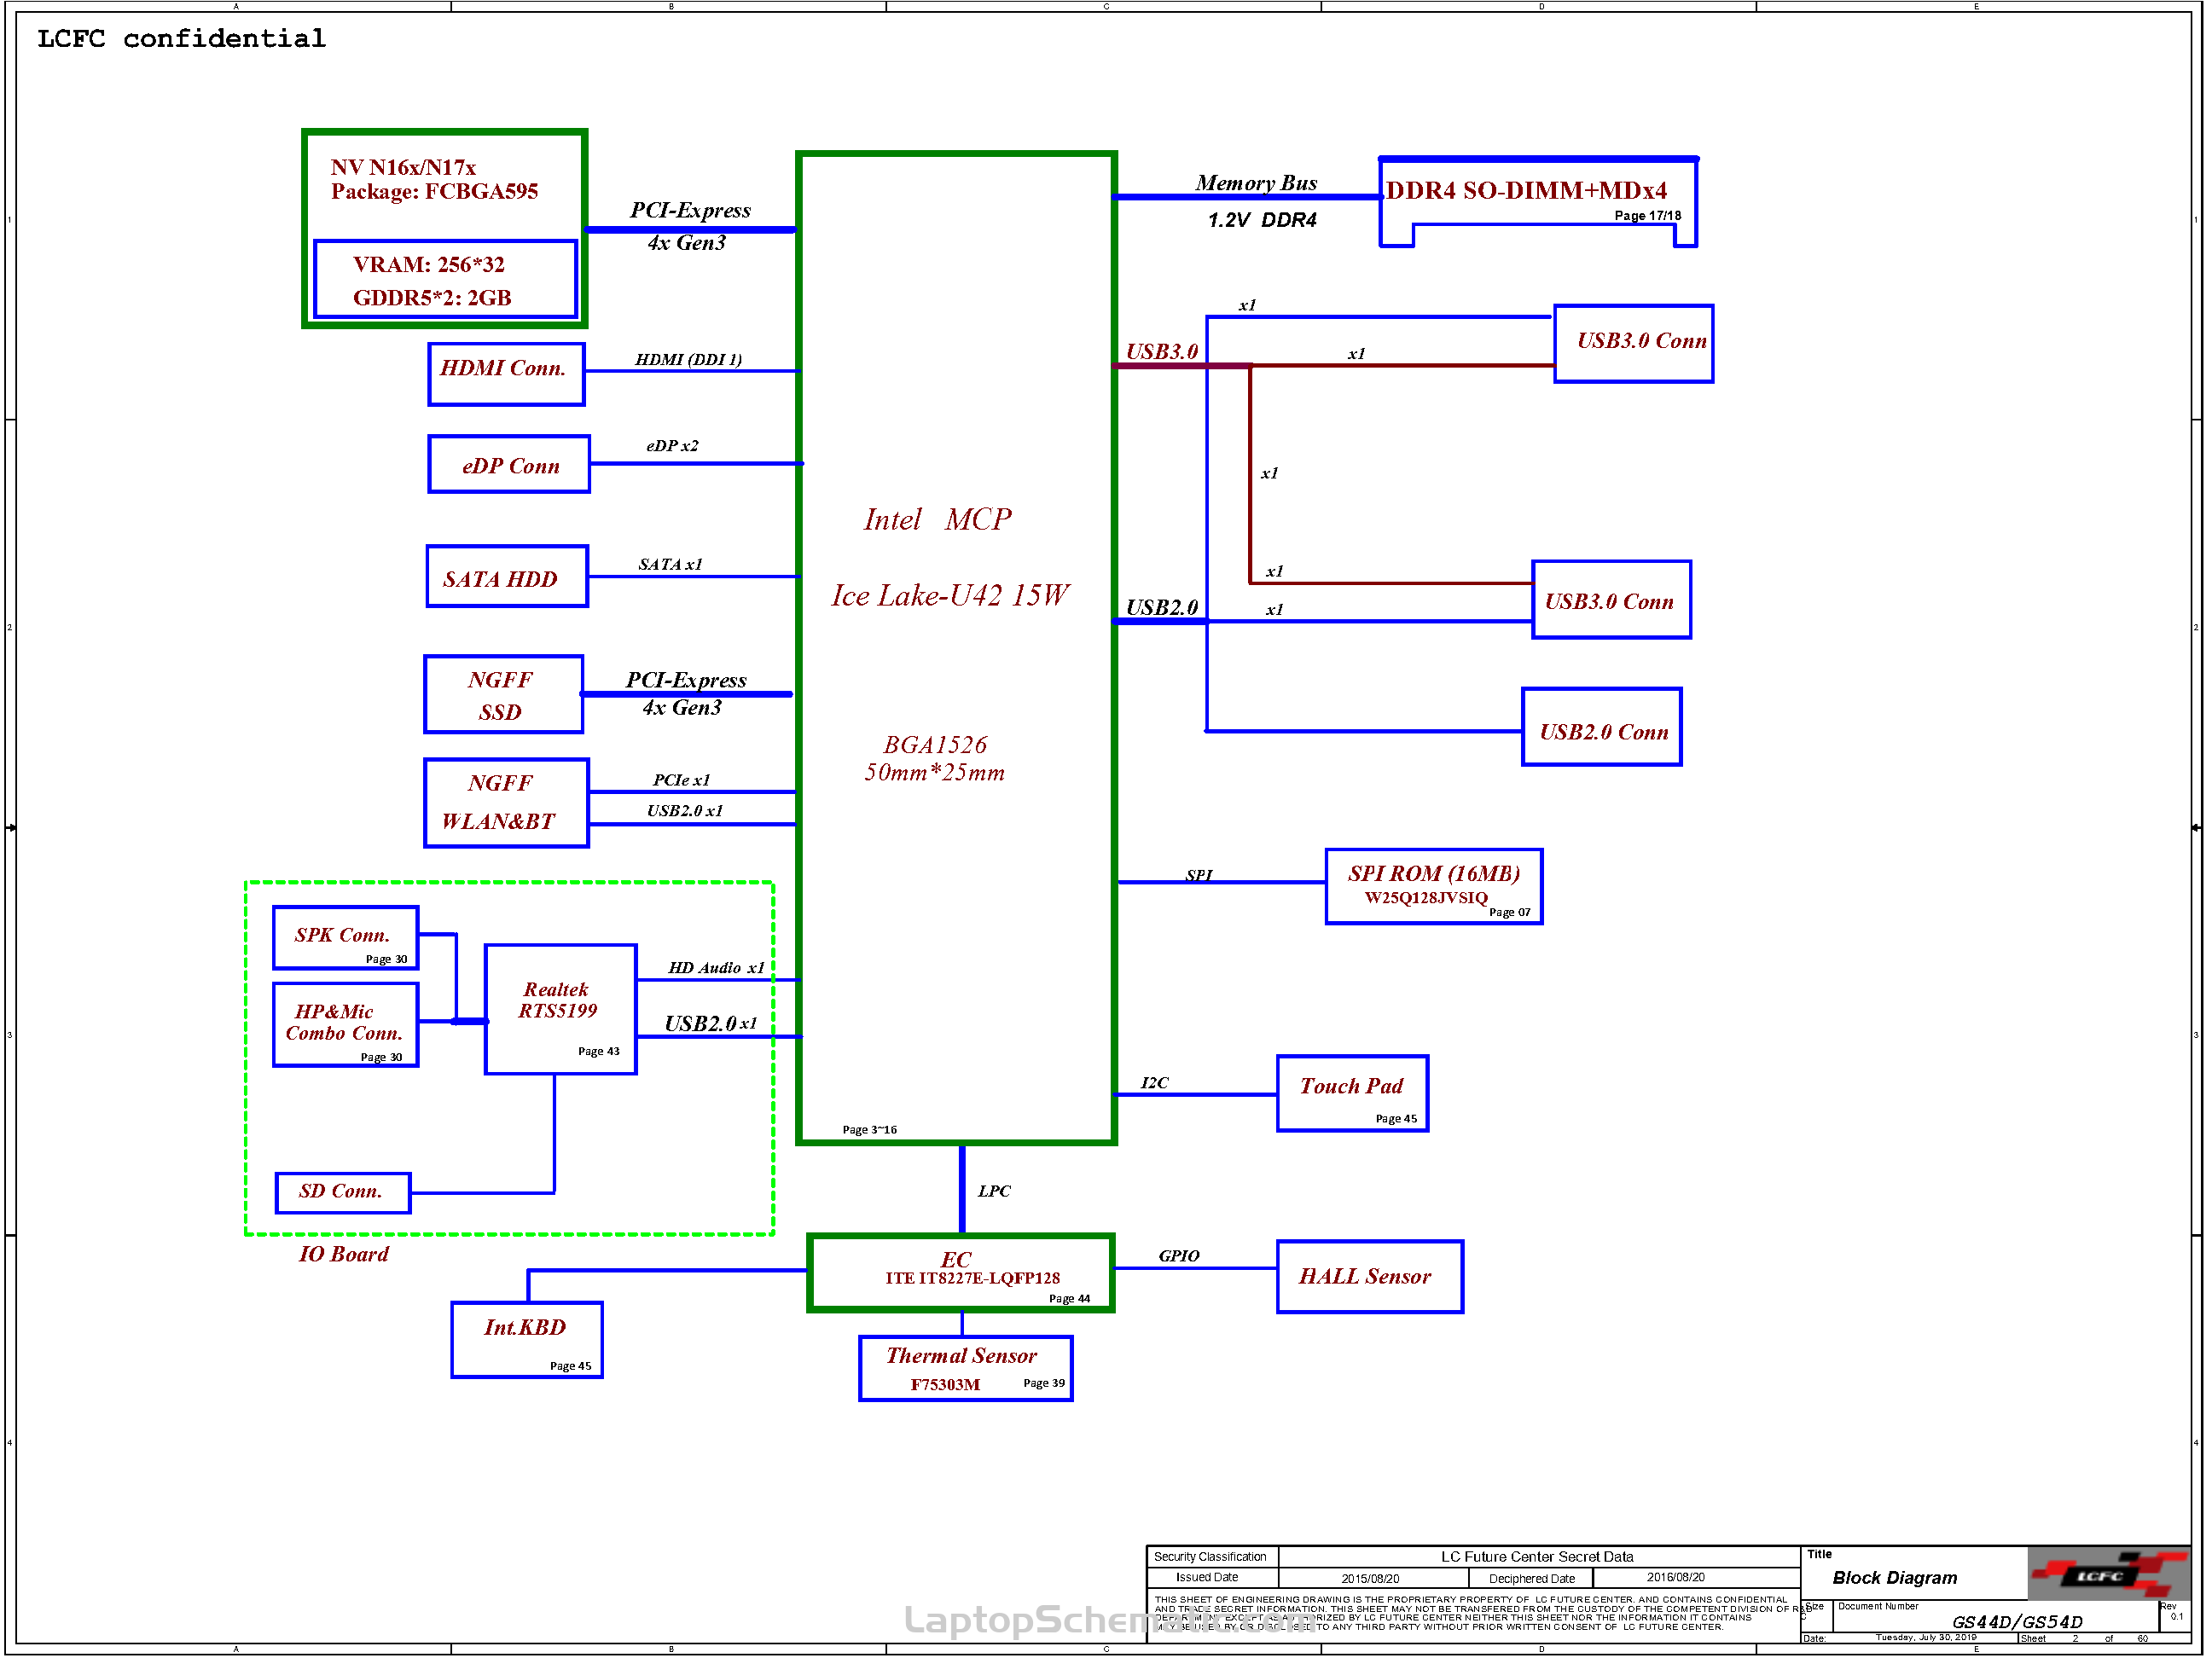2212x1658 pixels.
Task: Click the Memory Bus label
Action: [x=1256, y=183]
